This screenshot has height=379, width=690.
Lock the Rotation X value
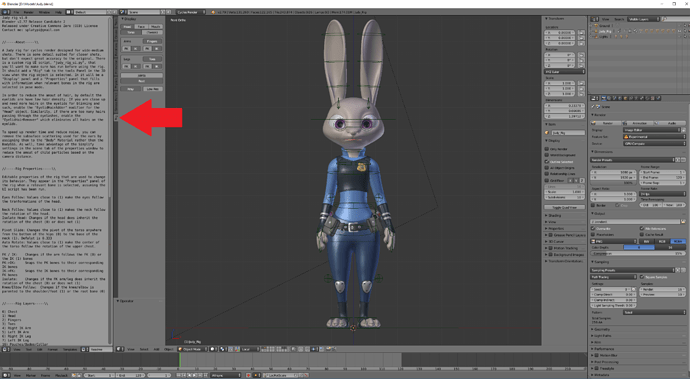(x=581, y=55)
